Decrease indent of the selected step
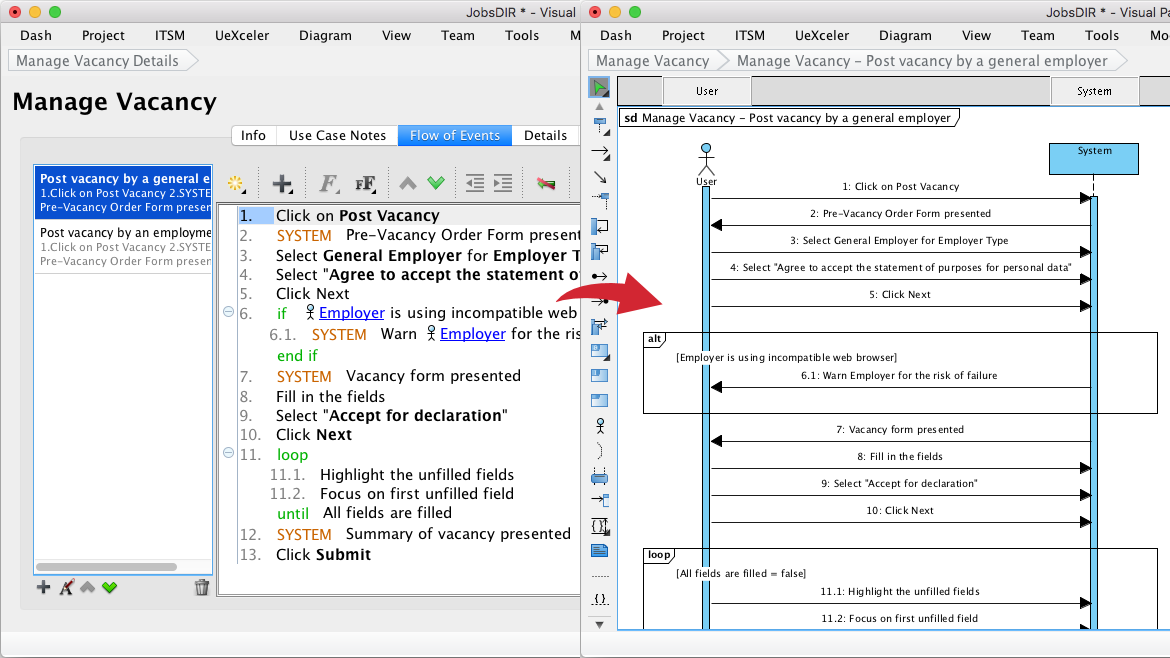Screen dimensions: 1170x658 coord(474,183)
